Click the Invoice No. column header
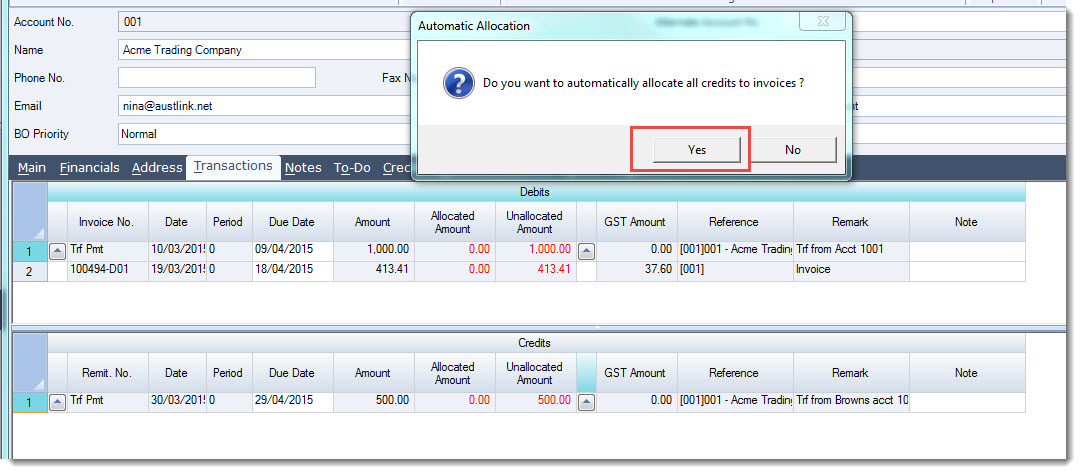The image size is (1081, 474). pyautogui.click(x=108, y=222)
